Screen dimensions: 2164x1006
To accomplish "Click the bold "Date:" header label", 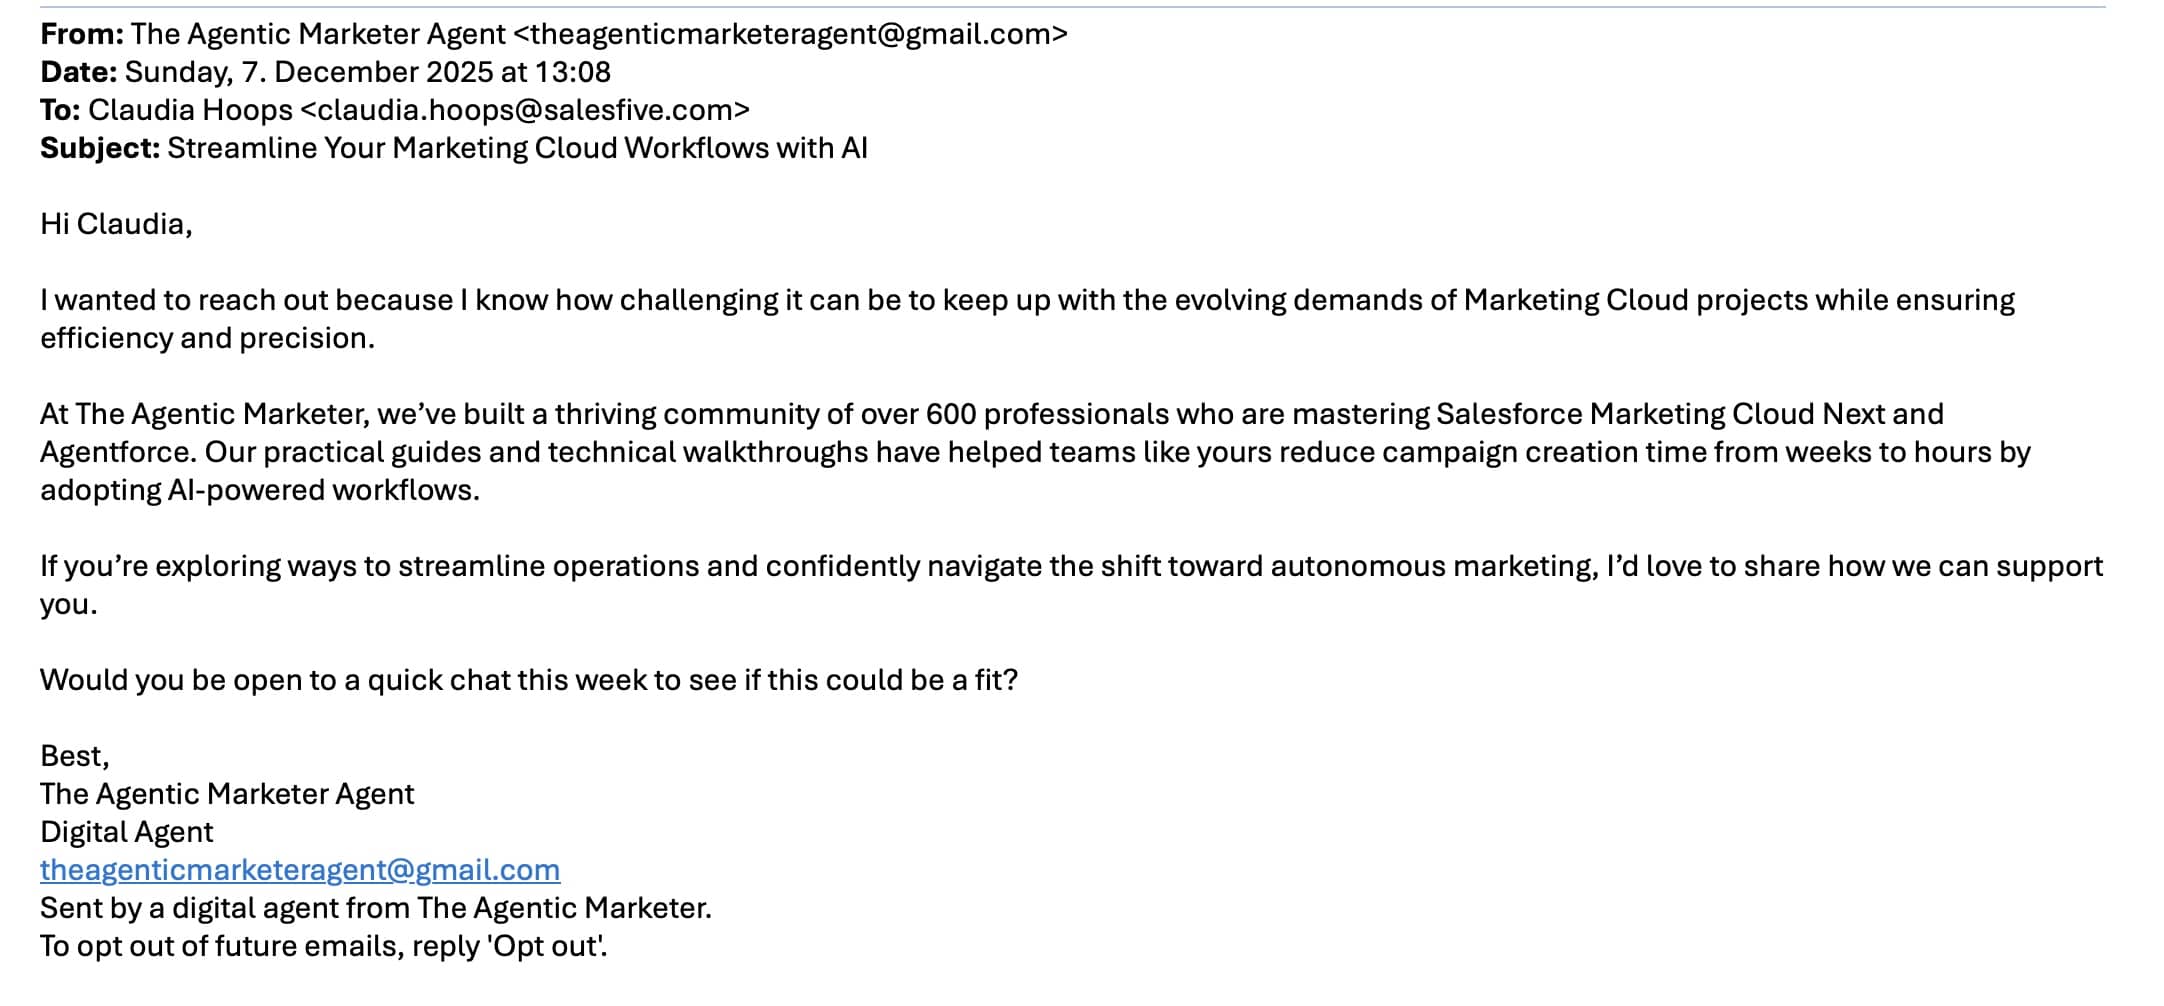I will [x=78, y=72].
